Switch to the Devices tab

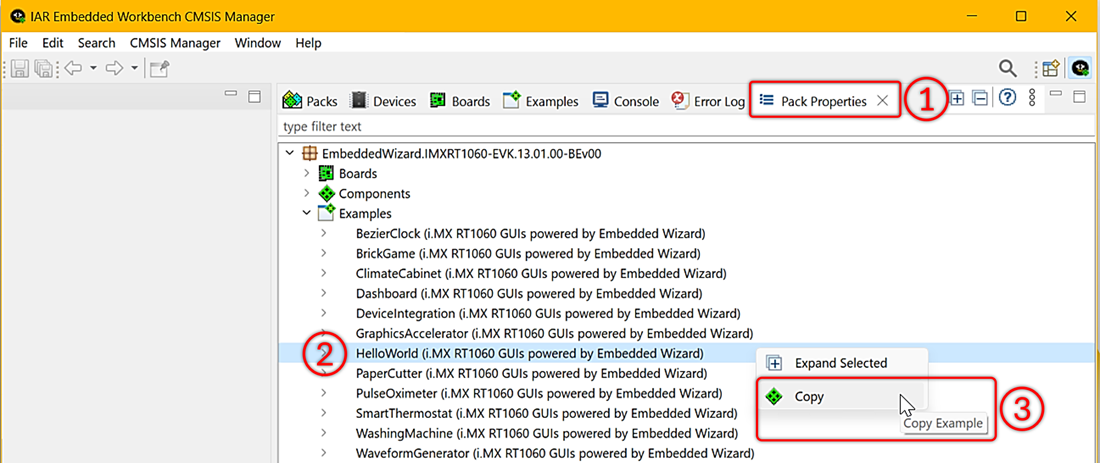point(383,101)
